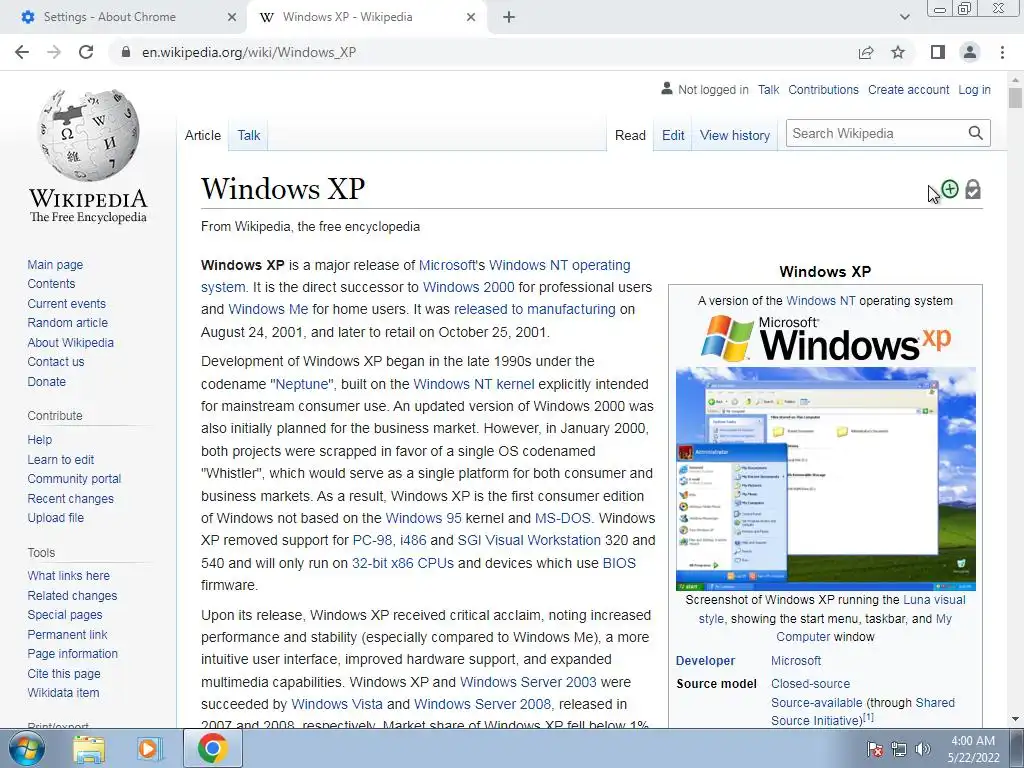The height and width of the screenshot is (768, 1024).
Task: Reload the page with the refresh icon
Action: point(86,52)
